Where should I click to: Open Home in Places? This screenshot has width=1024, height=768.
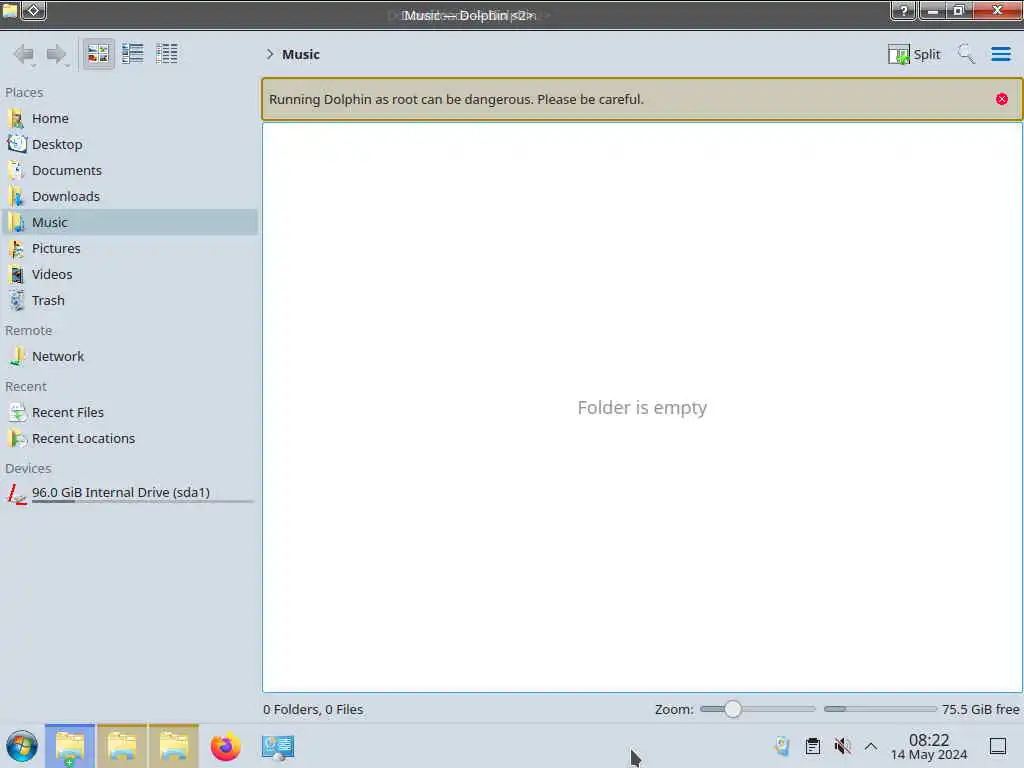point(130,118)
